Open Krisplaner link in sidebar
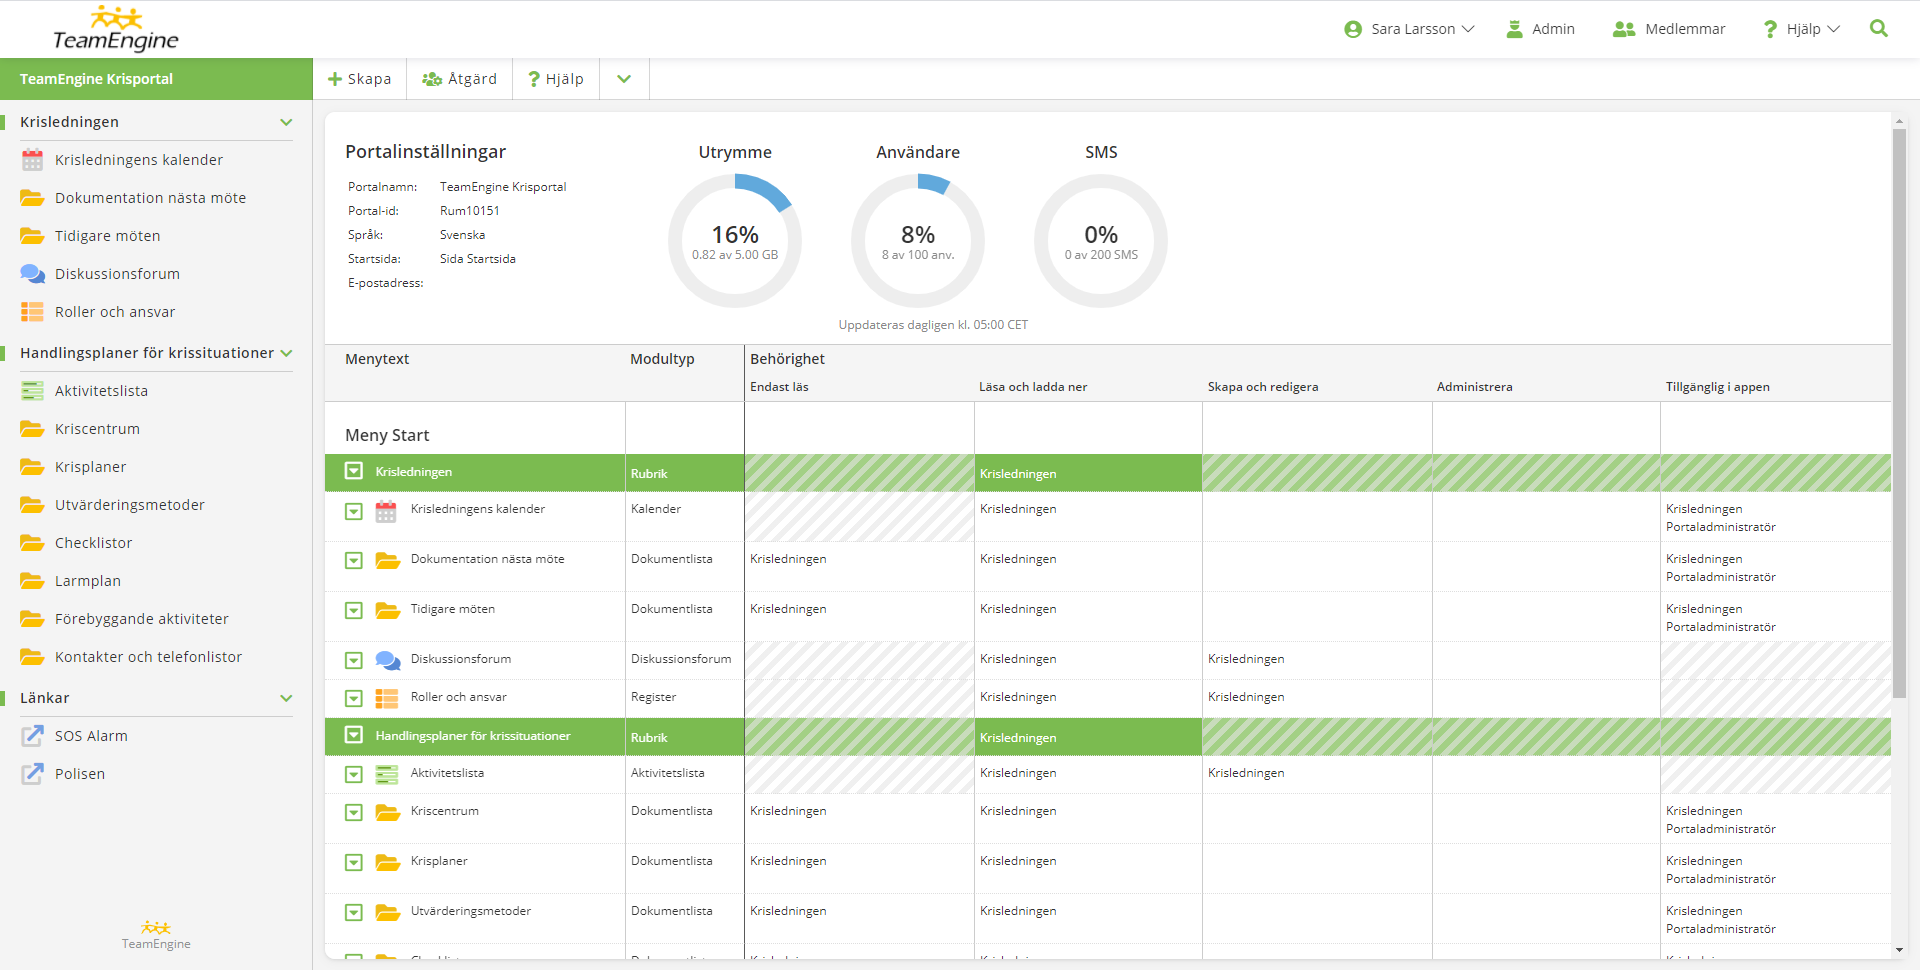The width and height of the screenshot is (1920, 970). pyautogui.click(x=90, y=467)
